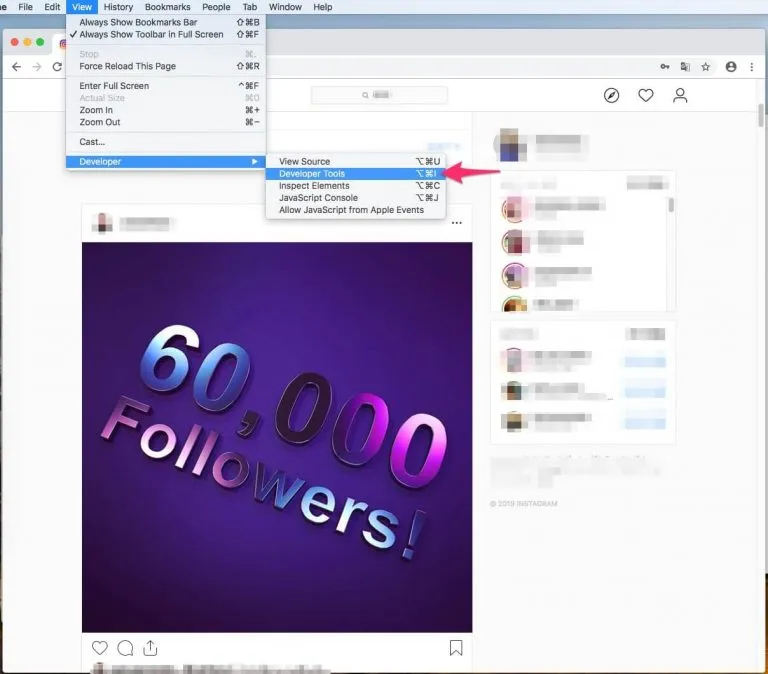Screen dimensions: 768x674
Task: Select Zoom In from View menu
Action: click(x=166, y=110)
